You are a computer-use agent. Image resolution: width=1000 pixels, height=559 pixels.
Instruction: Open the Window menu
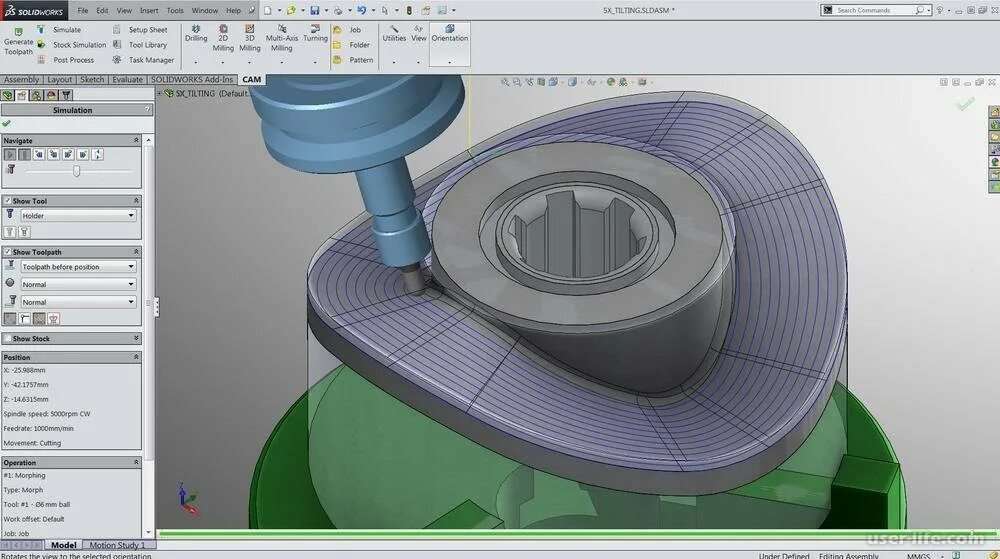point(205,10)
